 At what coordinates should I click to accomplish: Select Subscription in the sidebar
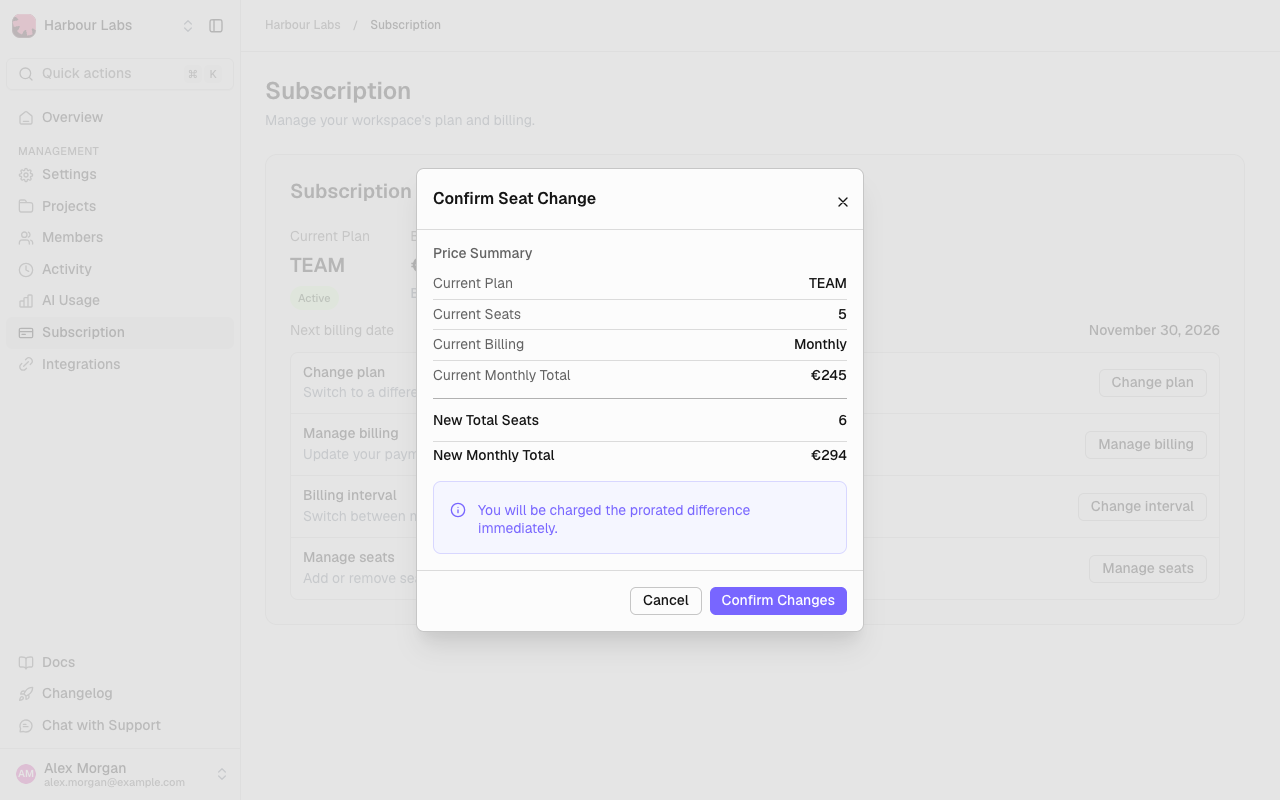click(120, 332)
